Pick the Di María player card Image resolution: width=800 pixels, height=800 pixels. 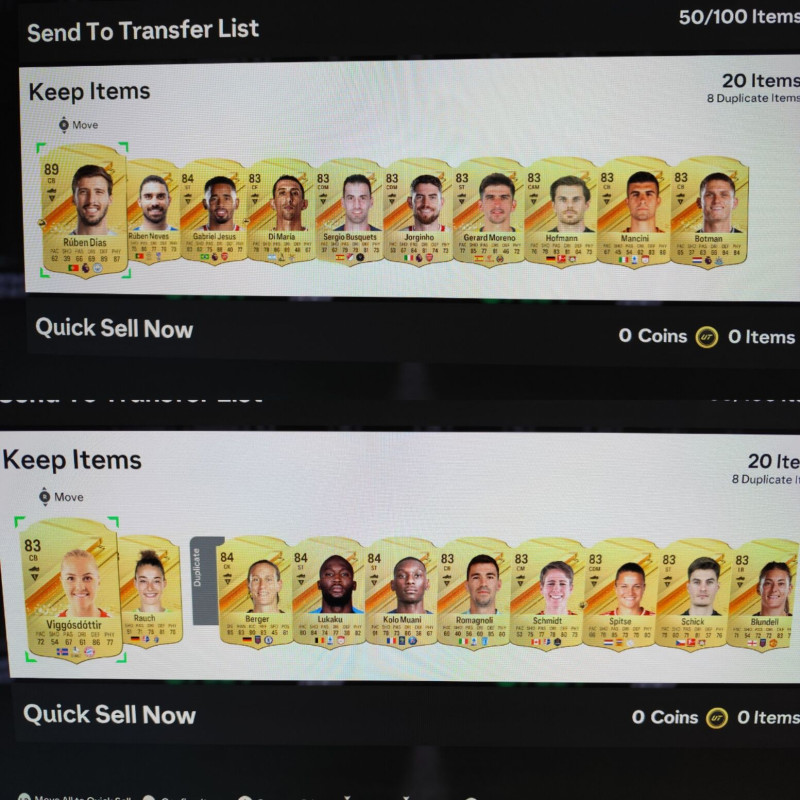point(281,211)
